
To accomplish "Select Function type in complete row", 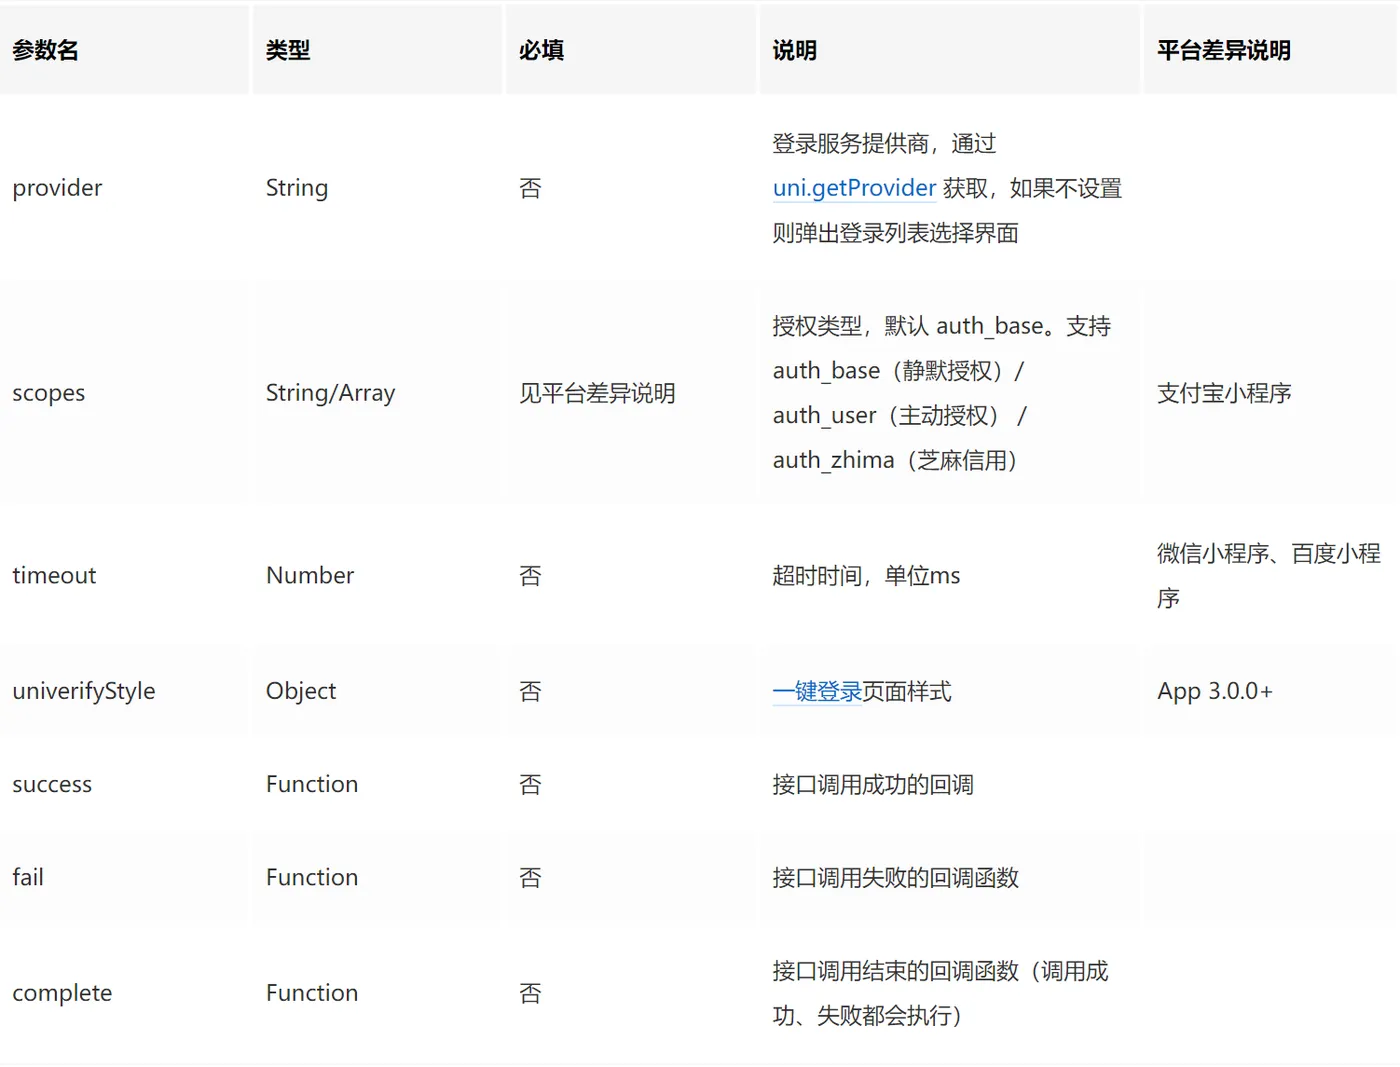I will [x=312, y=993].
